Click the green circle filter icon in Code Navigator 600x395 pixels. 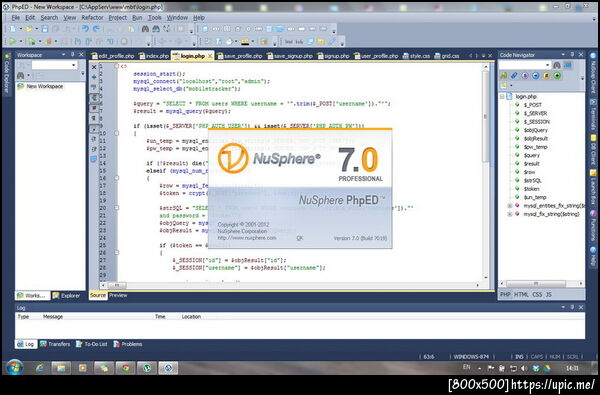[557, 76]
